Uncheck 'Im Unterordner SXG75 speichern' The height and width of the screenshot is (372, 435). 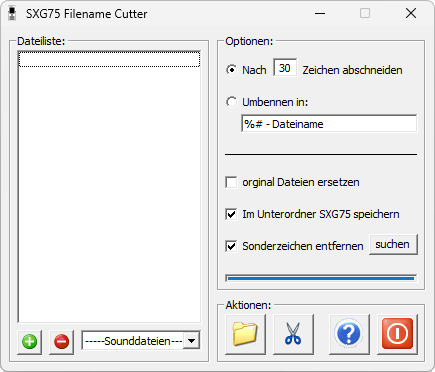coord(231,214)
